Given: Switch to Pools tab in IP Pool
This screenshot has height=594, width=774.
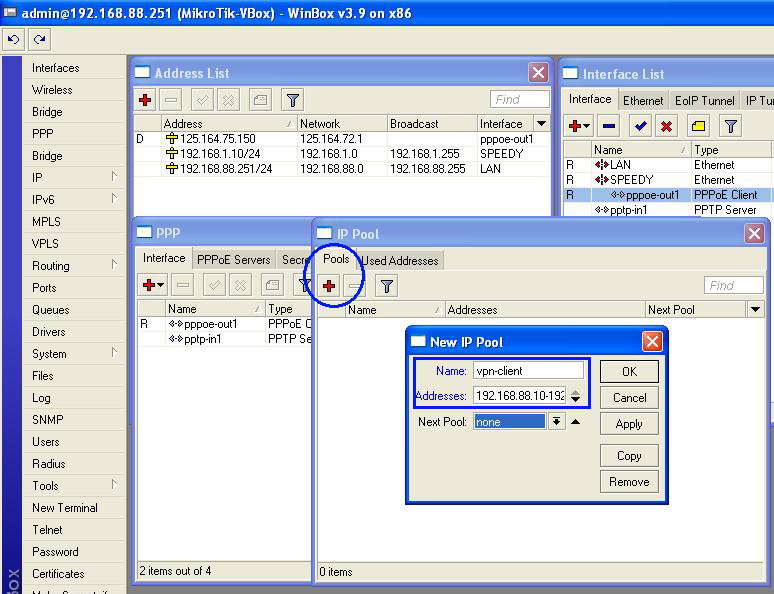Looking at the screenshot, I should click(336, 259).
